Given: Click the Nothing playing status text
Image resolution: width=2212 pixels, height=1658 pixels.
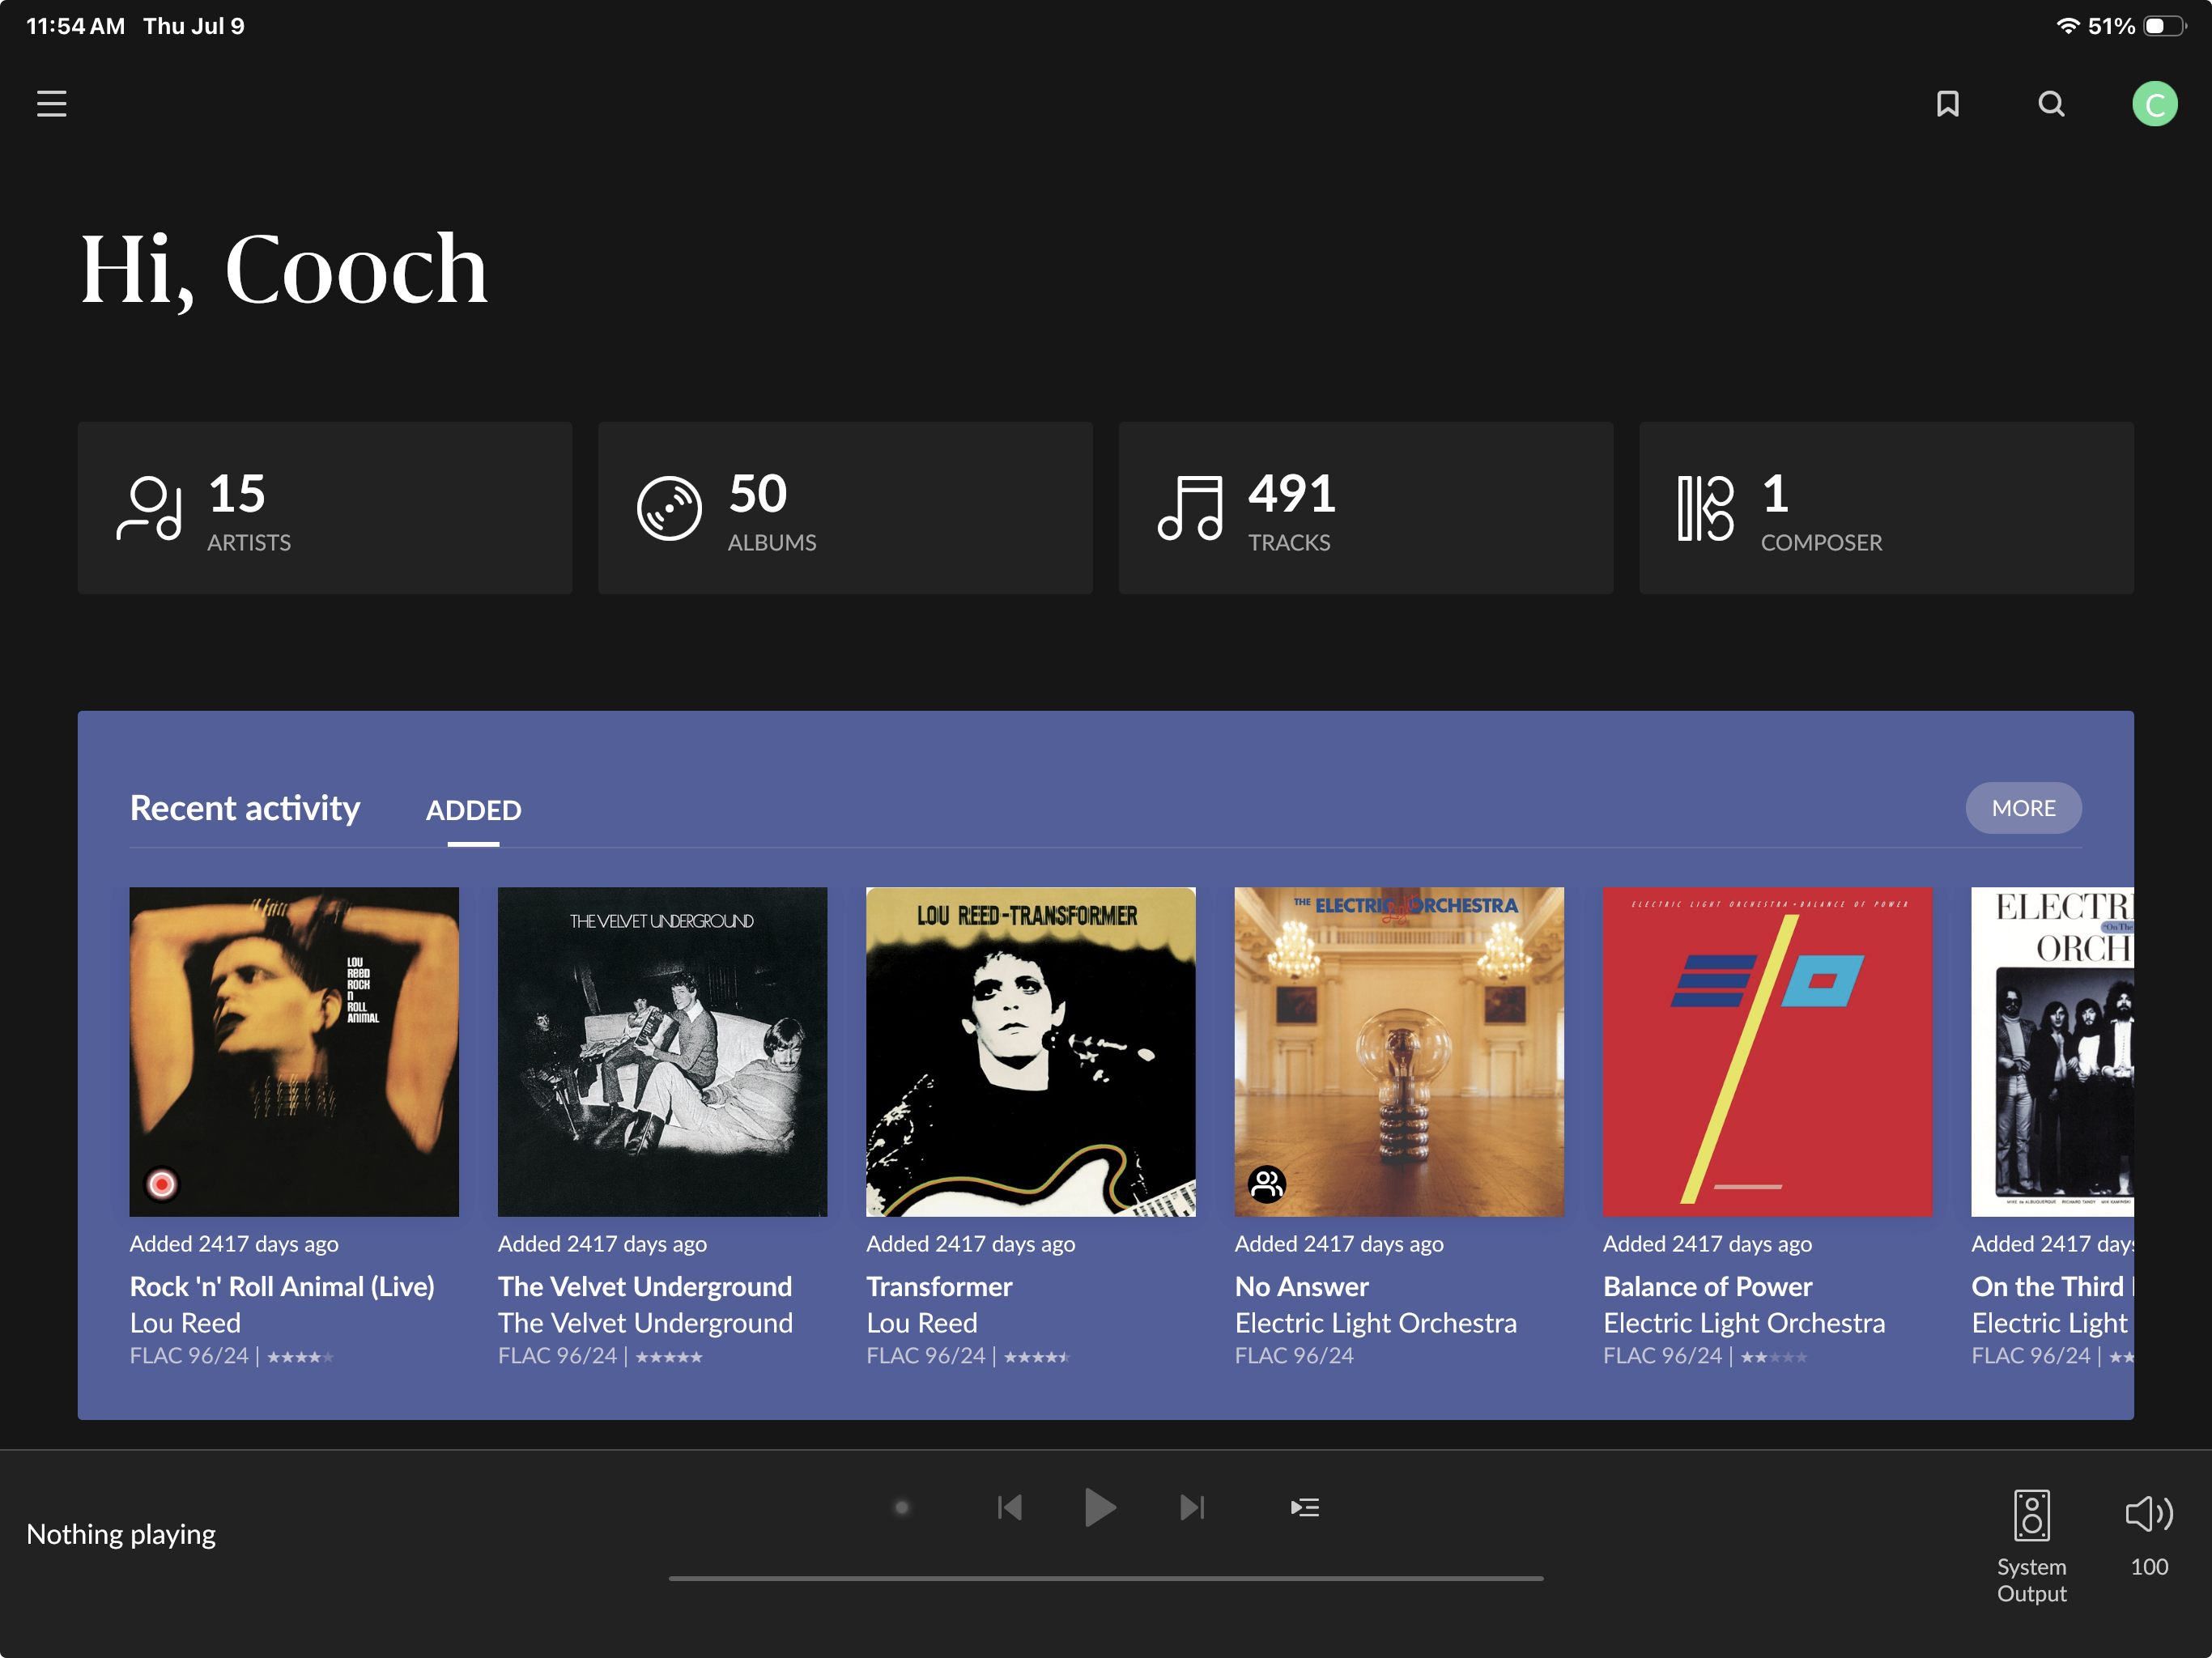Looking at the screenshot, I should (x=121, y=1534).
